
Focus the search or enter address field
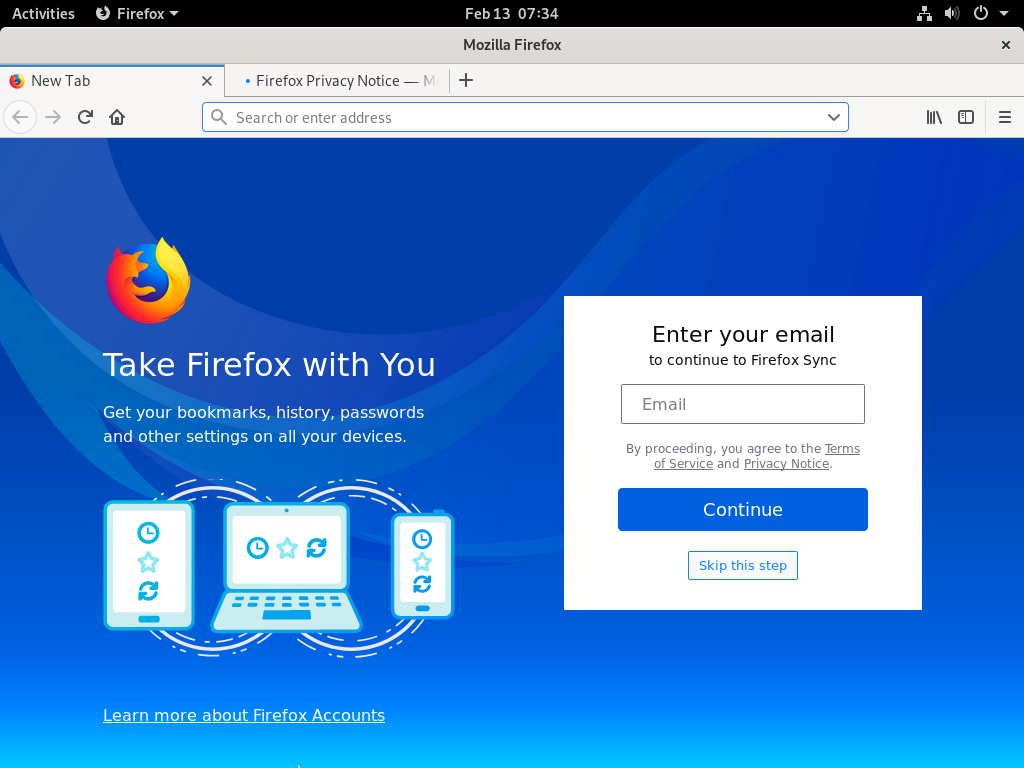525,118
